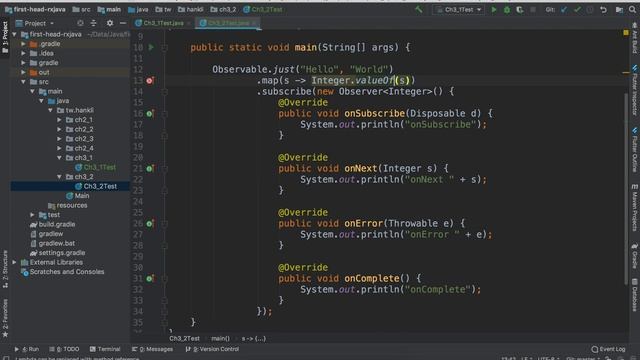This screenshot has width=640, height=360.
Task: Expand the out folder
Action: (23, 72)
